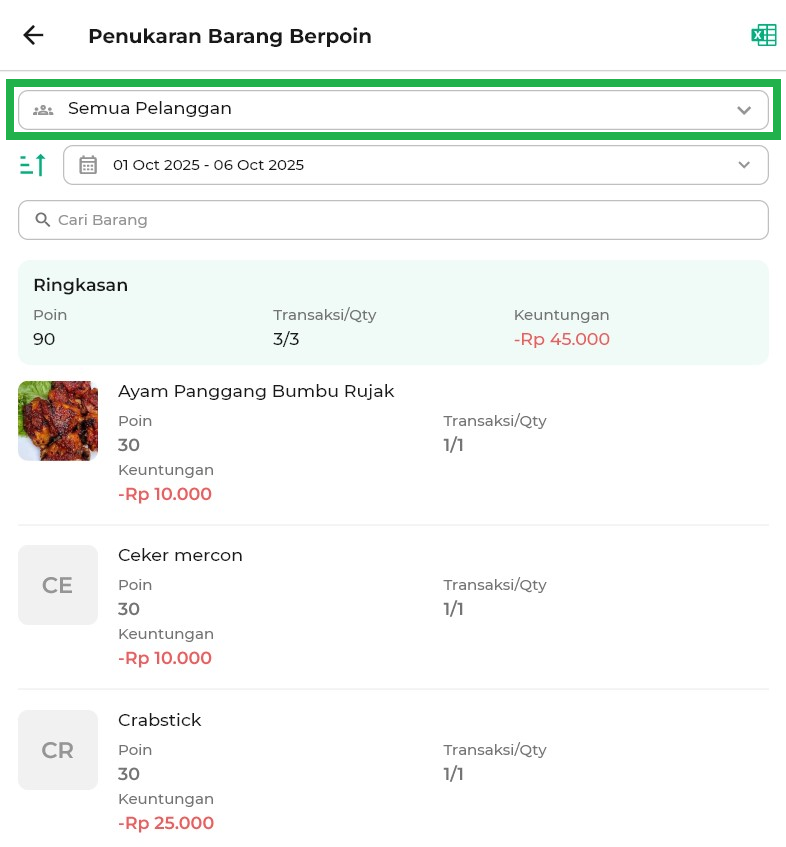Expand the chevron in date range field
The image size is (786, 847).
(743, 165)
